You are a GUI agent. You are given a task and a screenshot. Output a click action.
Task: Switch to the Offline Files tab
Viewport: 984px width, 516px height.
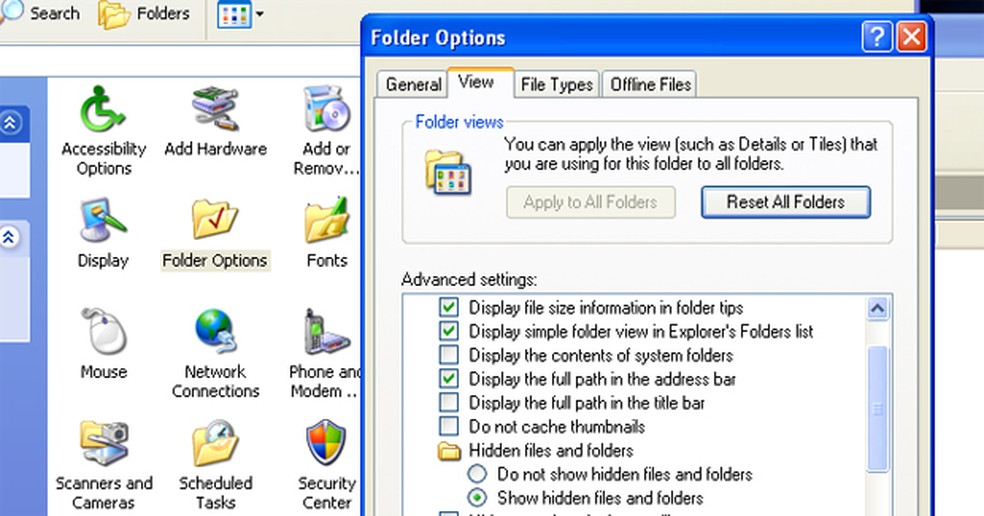pos(650,84)
